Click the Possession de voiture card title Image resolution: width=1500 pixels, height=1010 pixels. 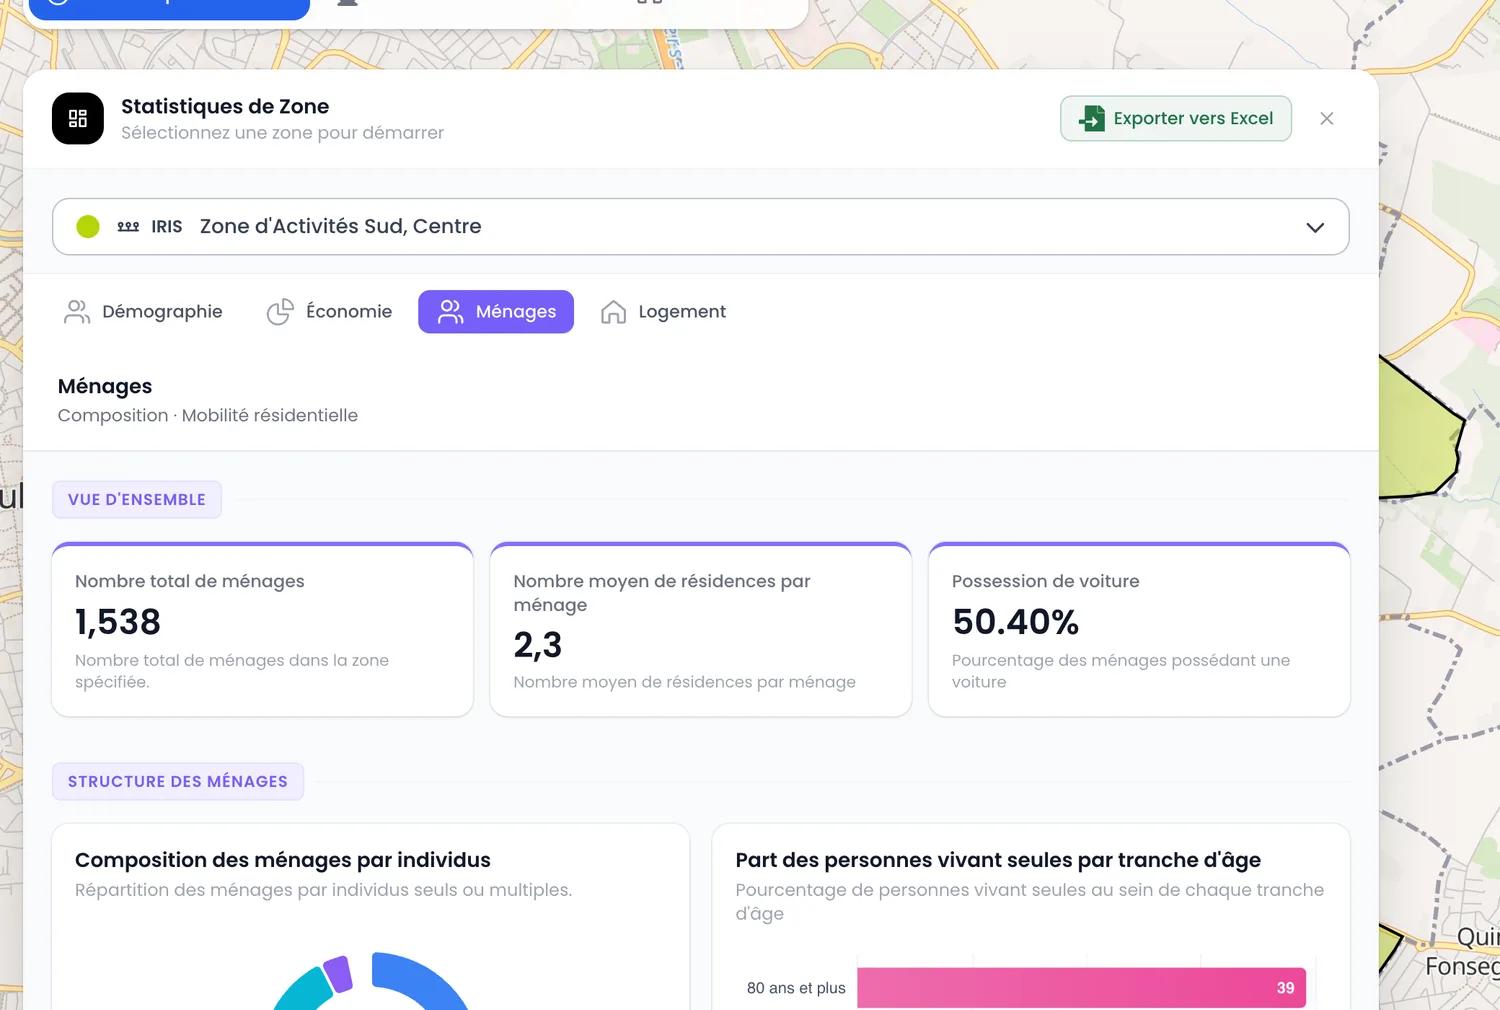coord(1046,581)
